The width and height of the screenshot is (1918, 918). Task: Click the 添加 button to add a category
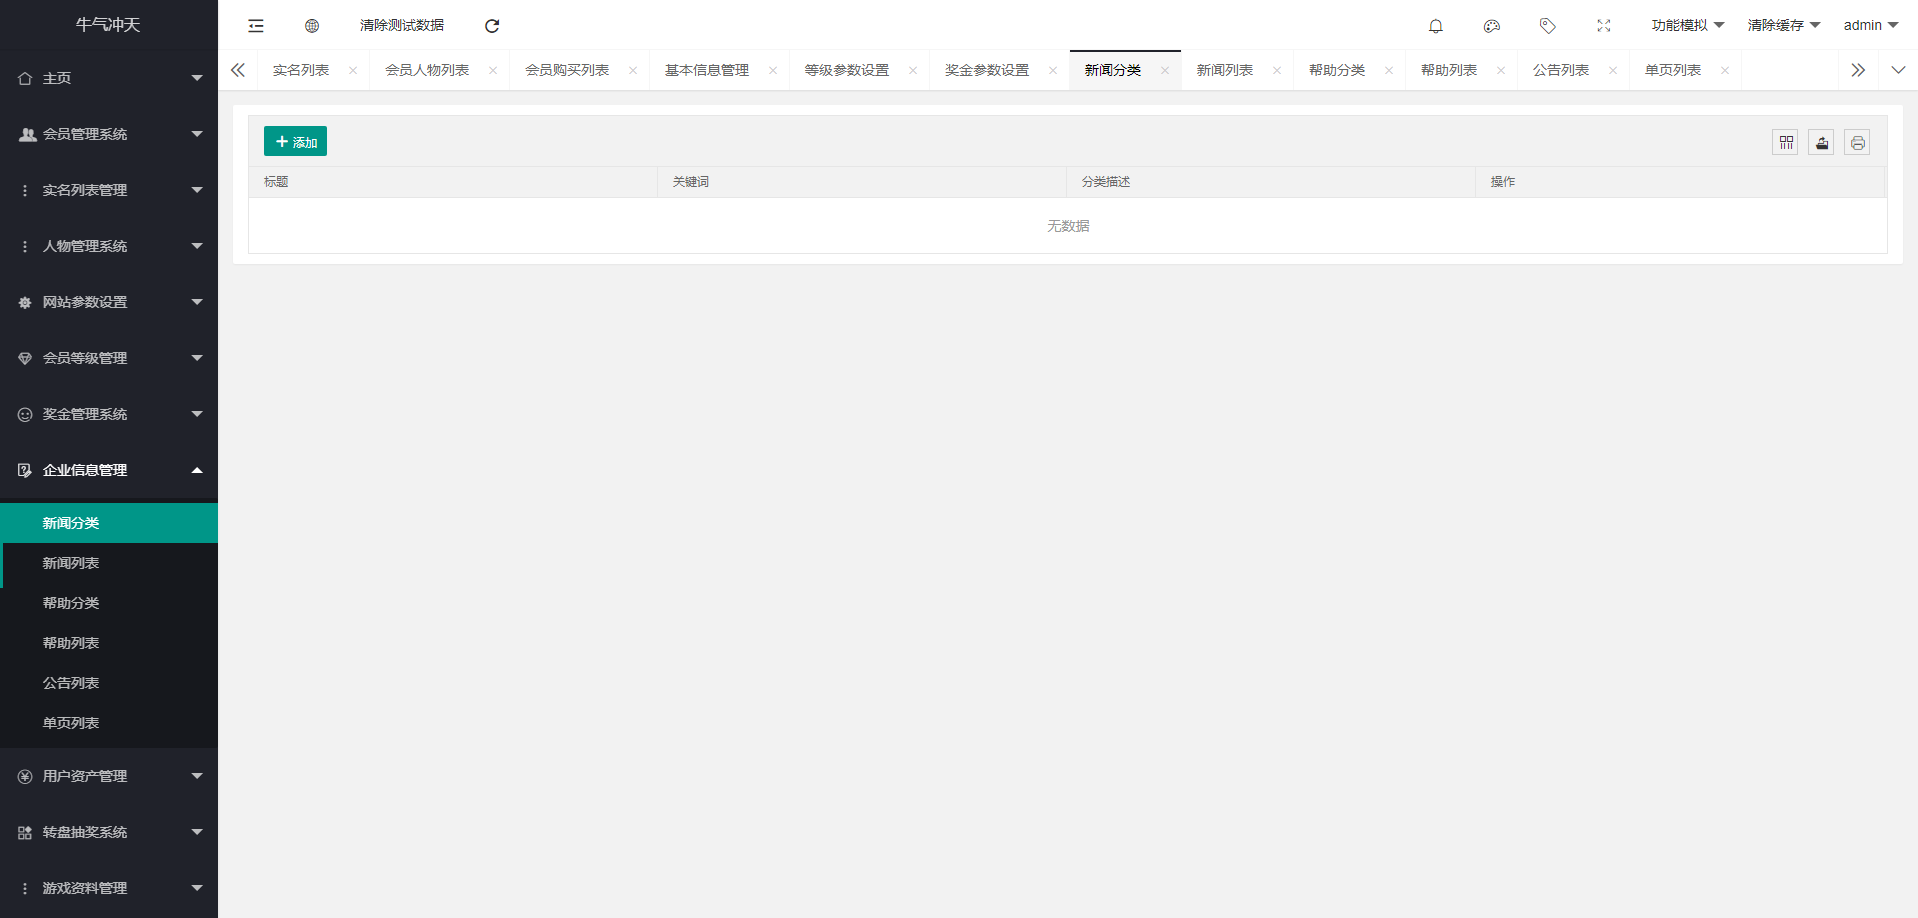[295, 141]
